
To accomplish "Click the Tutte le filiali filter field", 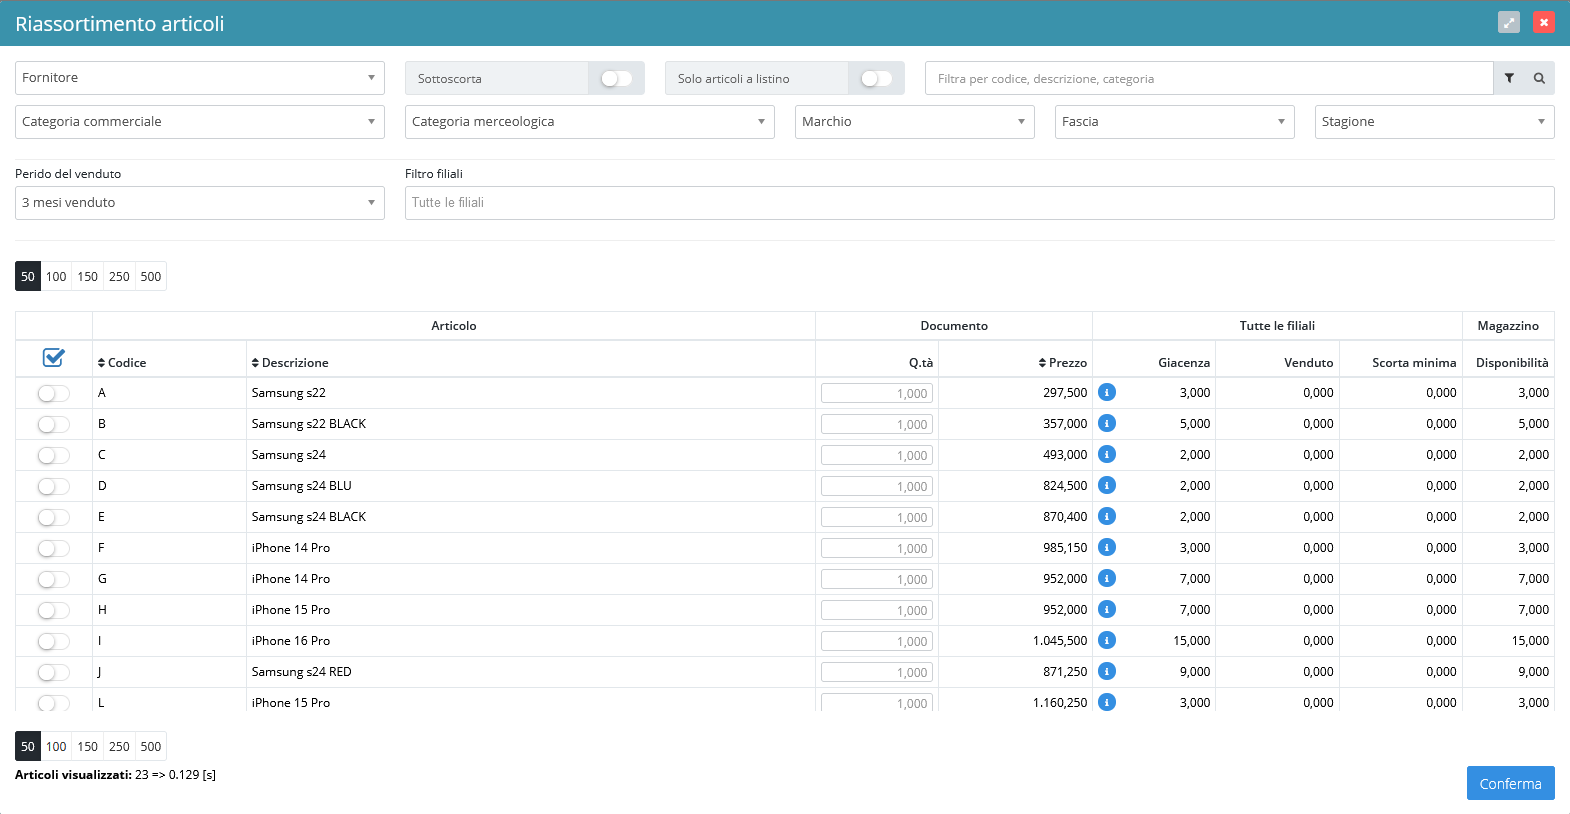I will pyautogui.click(x=980, y=203).
